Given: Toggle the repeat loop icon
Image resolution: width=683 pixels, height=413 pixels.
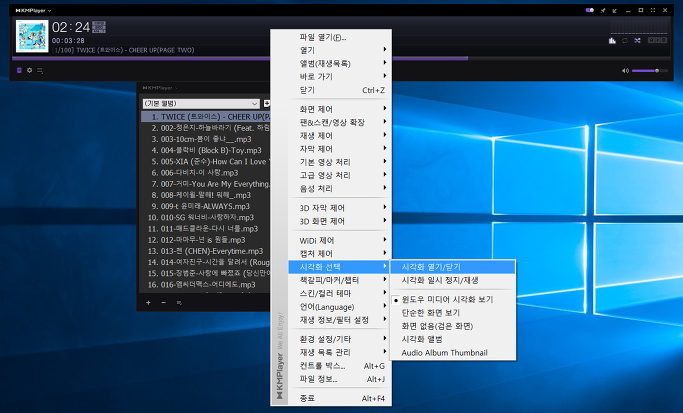Looking at the screenshot, I should click(x=625, y=41).
